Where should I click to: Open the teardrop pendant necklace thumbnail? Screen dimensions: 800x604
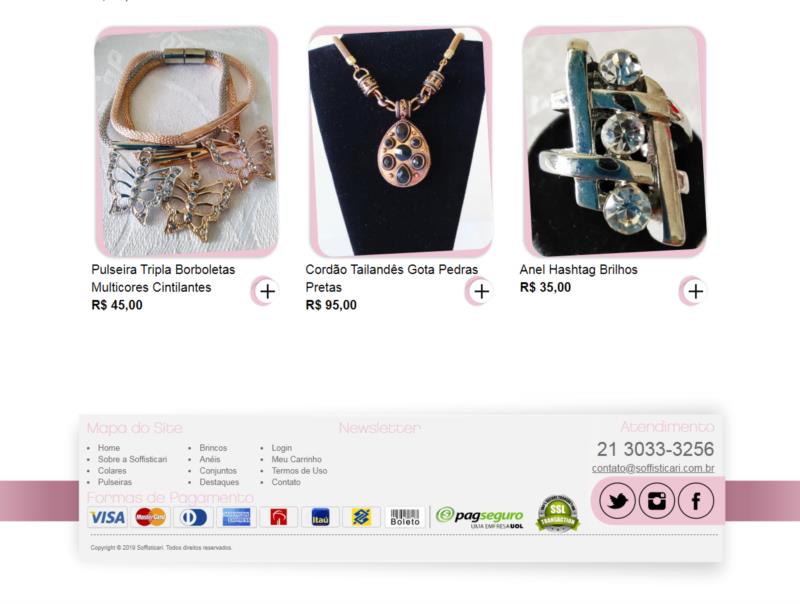click(401, 141)
